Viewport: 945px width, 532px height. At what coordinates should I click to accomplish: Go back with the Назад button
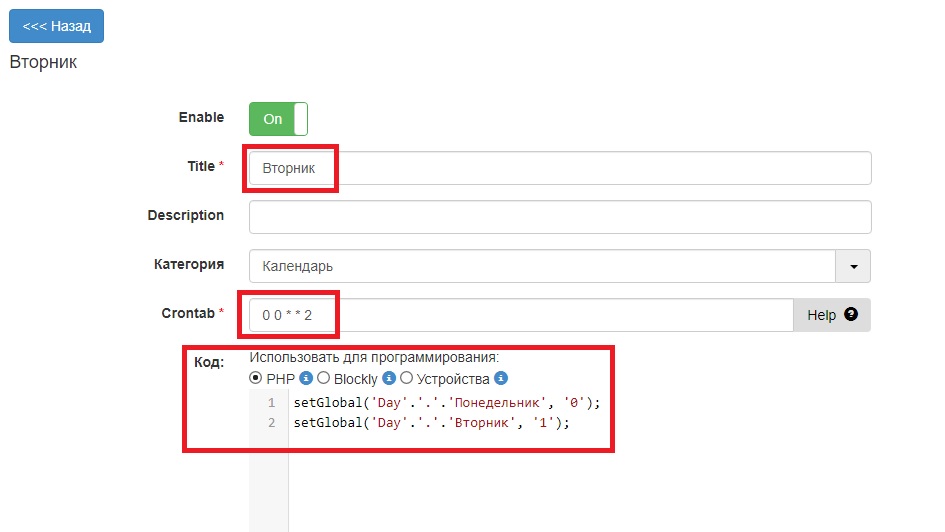[56, 26]
